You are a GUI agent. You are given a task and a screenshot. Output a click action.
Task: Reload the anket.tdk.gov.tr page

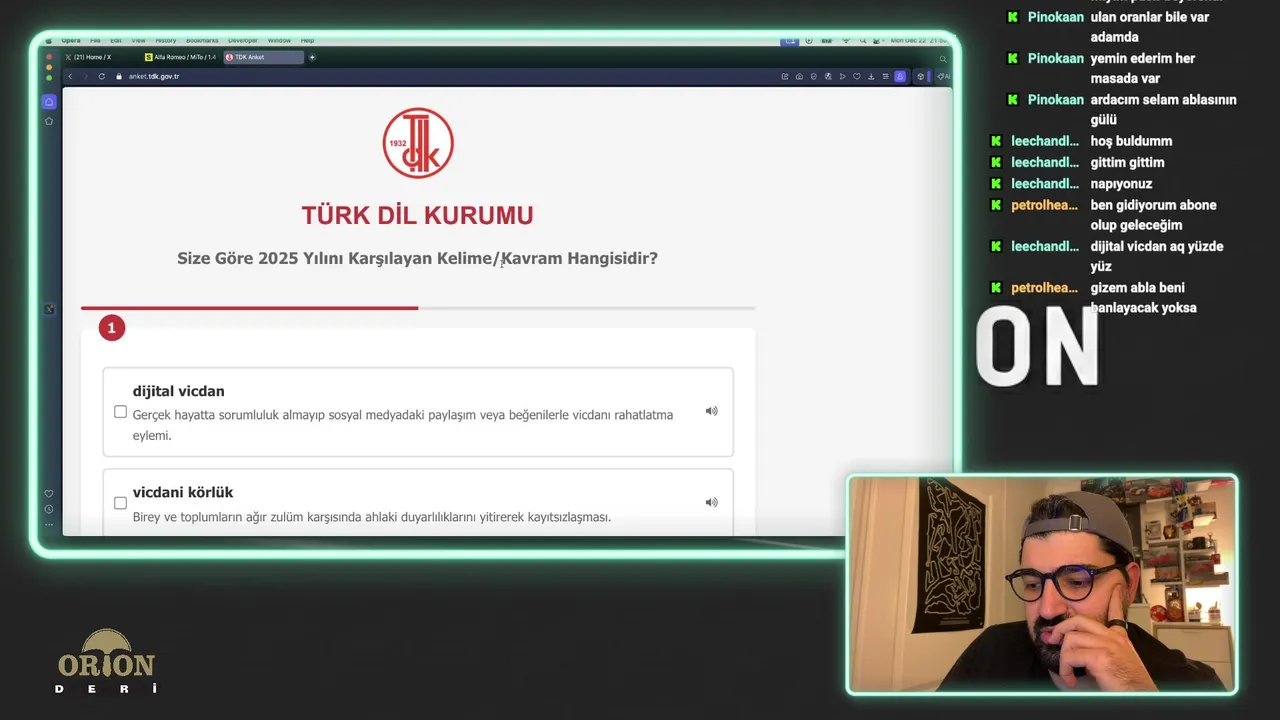point(101,76)
